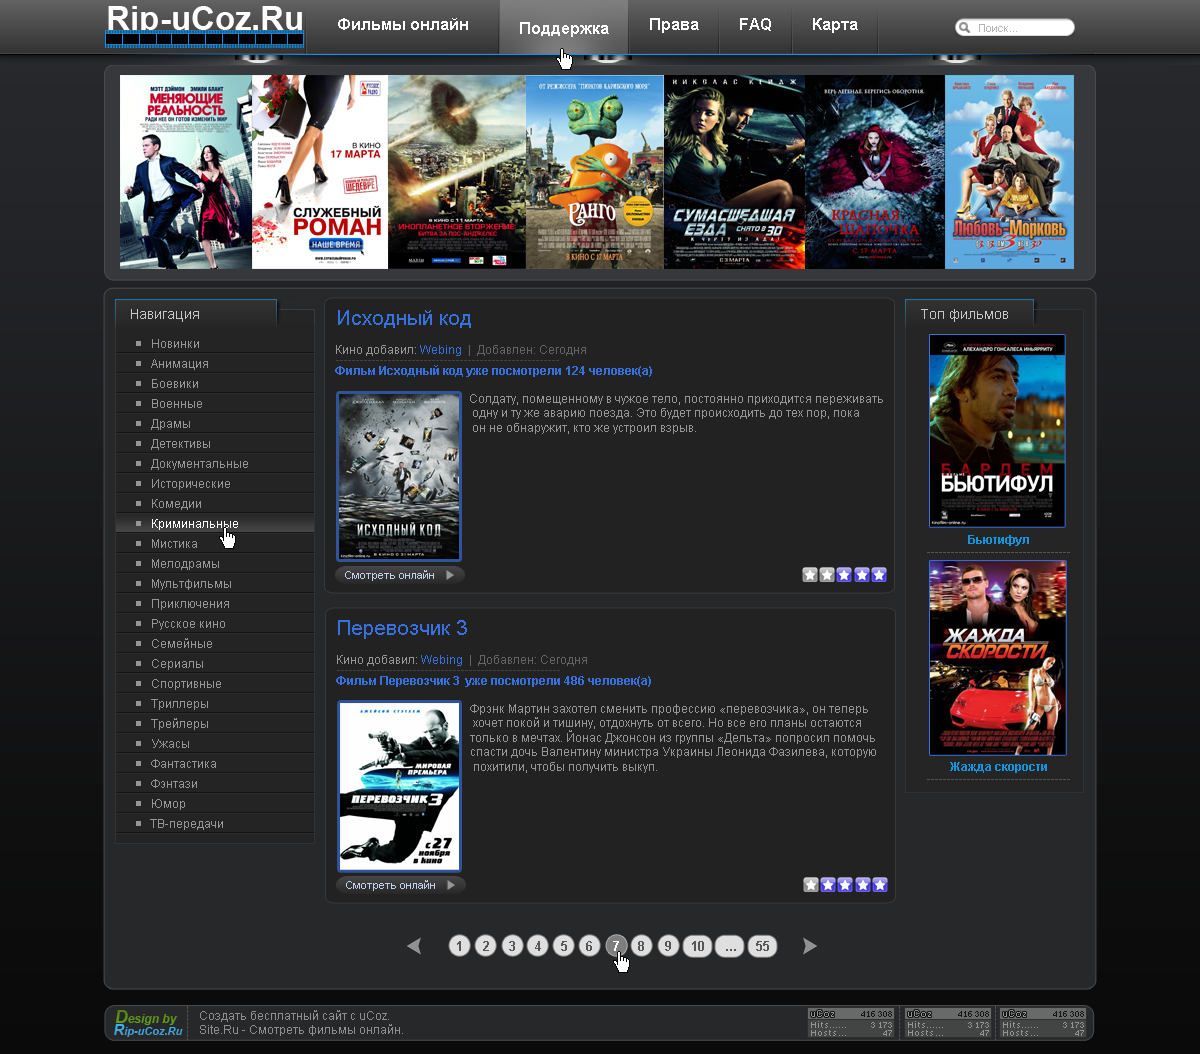Click Смотреть онлайн under Исходный код
This screenshot has width=1200, height=1054.
coord(400,575)
